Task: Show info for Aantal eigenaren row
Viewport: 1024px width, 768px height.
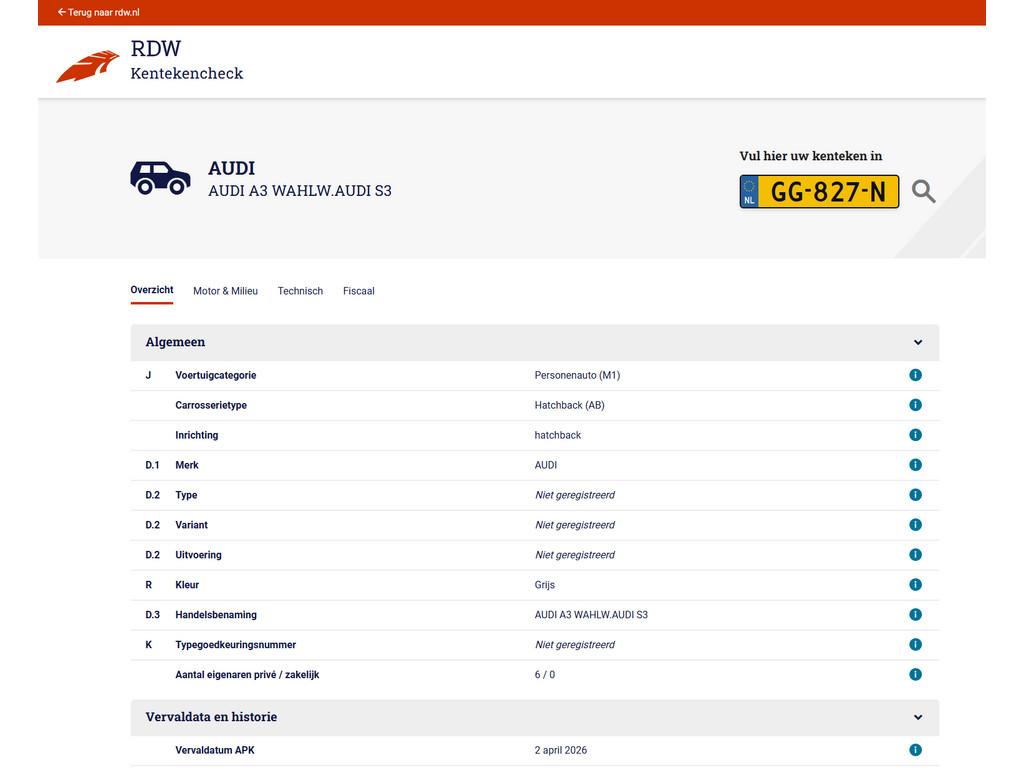Action: pos(915,675)
